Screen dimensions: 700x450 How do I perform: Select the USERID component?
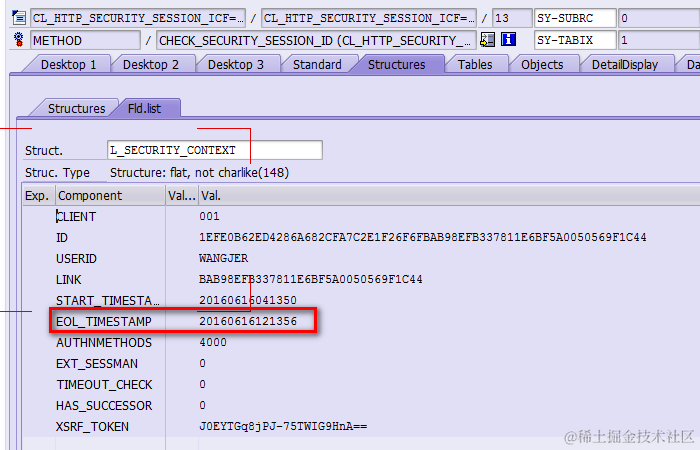[x=76, y=258]
